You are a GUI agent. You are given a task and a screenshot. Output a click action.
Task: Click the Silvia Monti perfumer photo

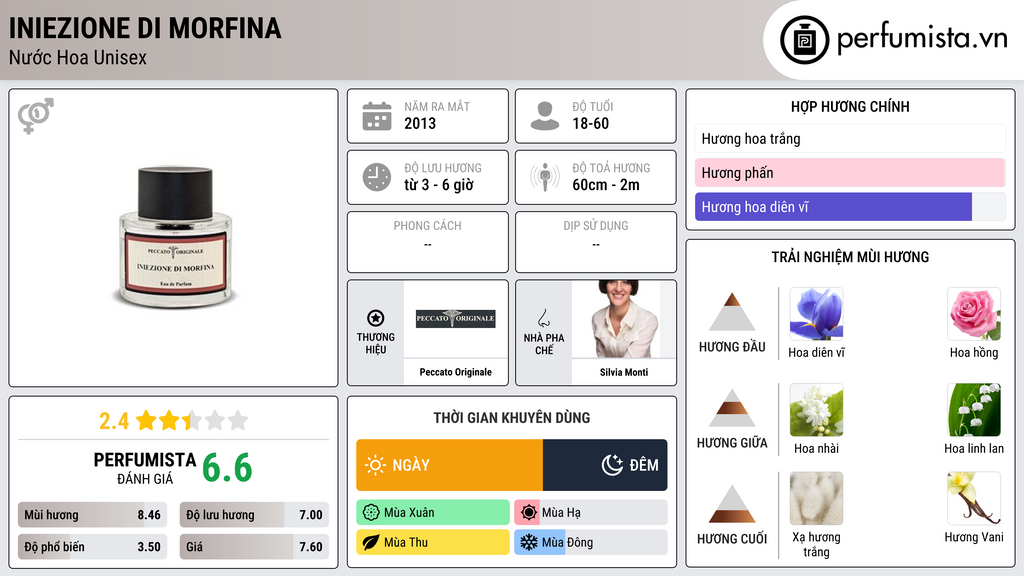pos(624,319)
